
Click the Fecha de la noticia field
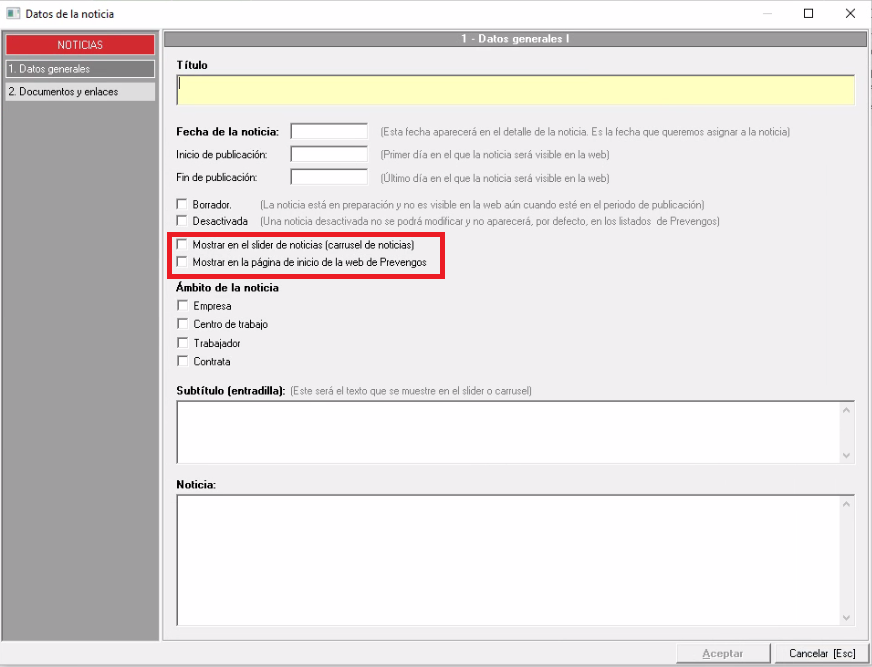(x=329, y=131)
